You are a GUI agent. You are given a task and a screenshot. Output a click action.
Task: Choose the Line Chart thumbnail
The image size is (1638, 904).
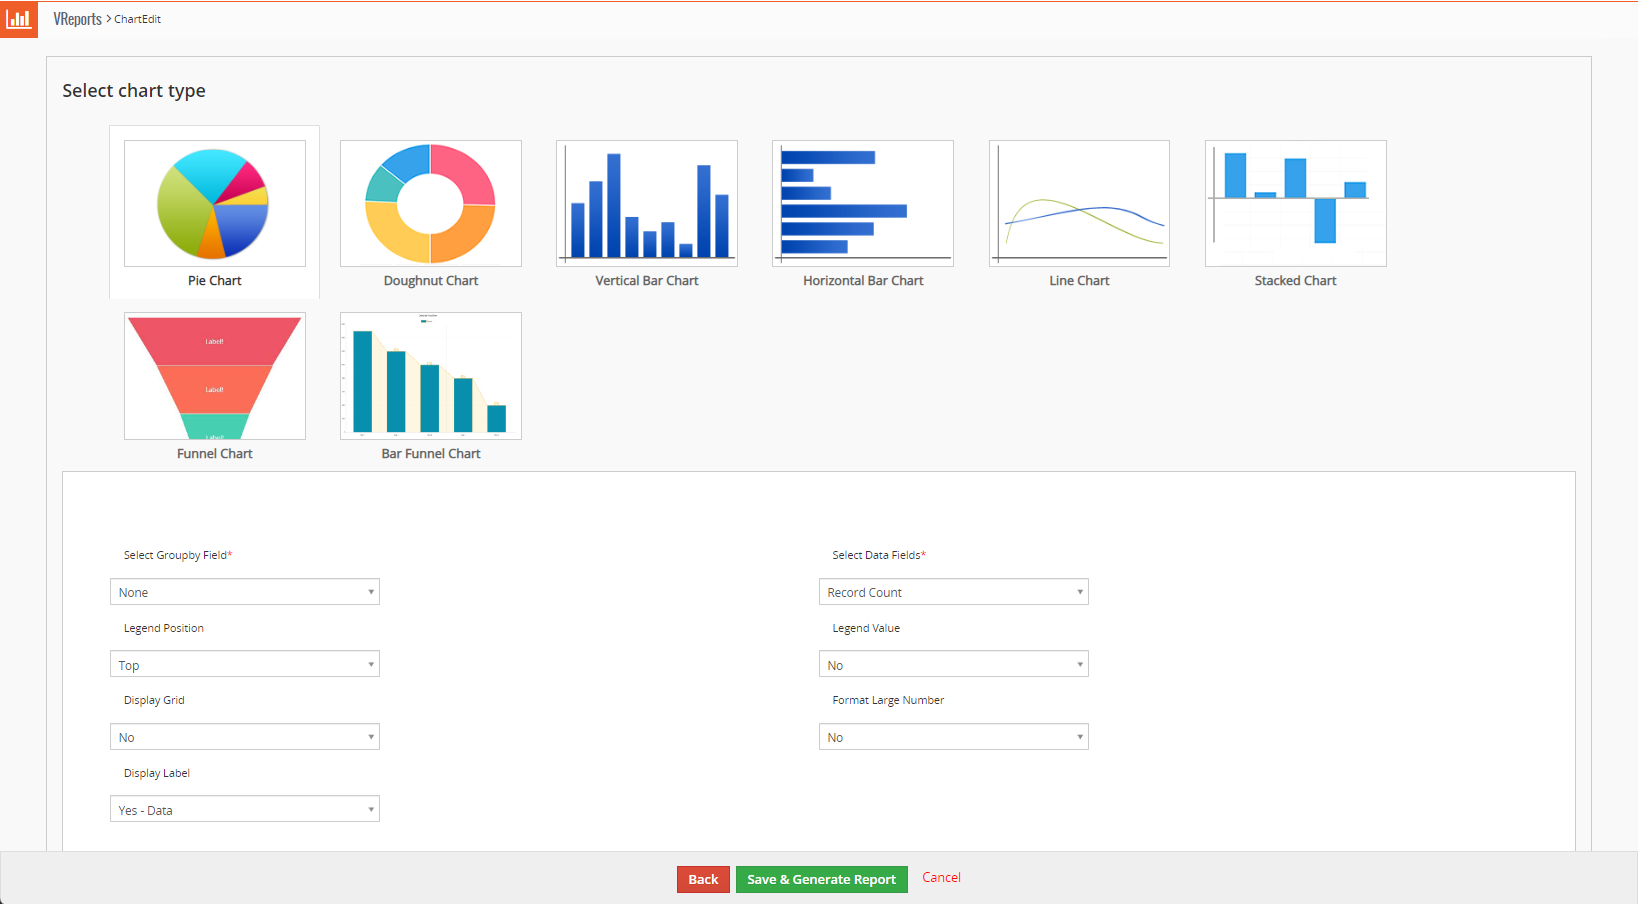click(x=1079, y=204)
